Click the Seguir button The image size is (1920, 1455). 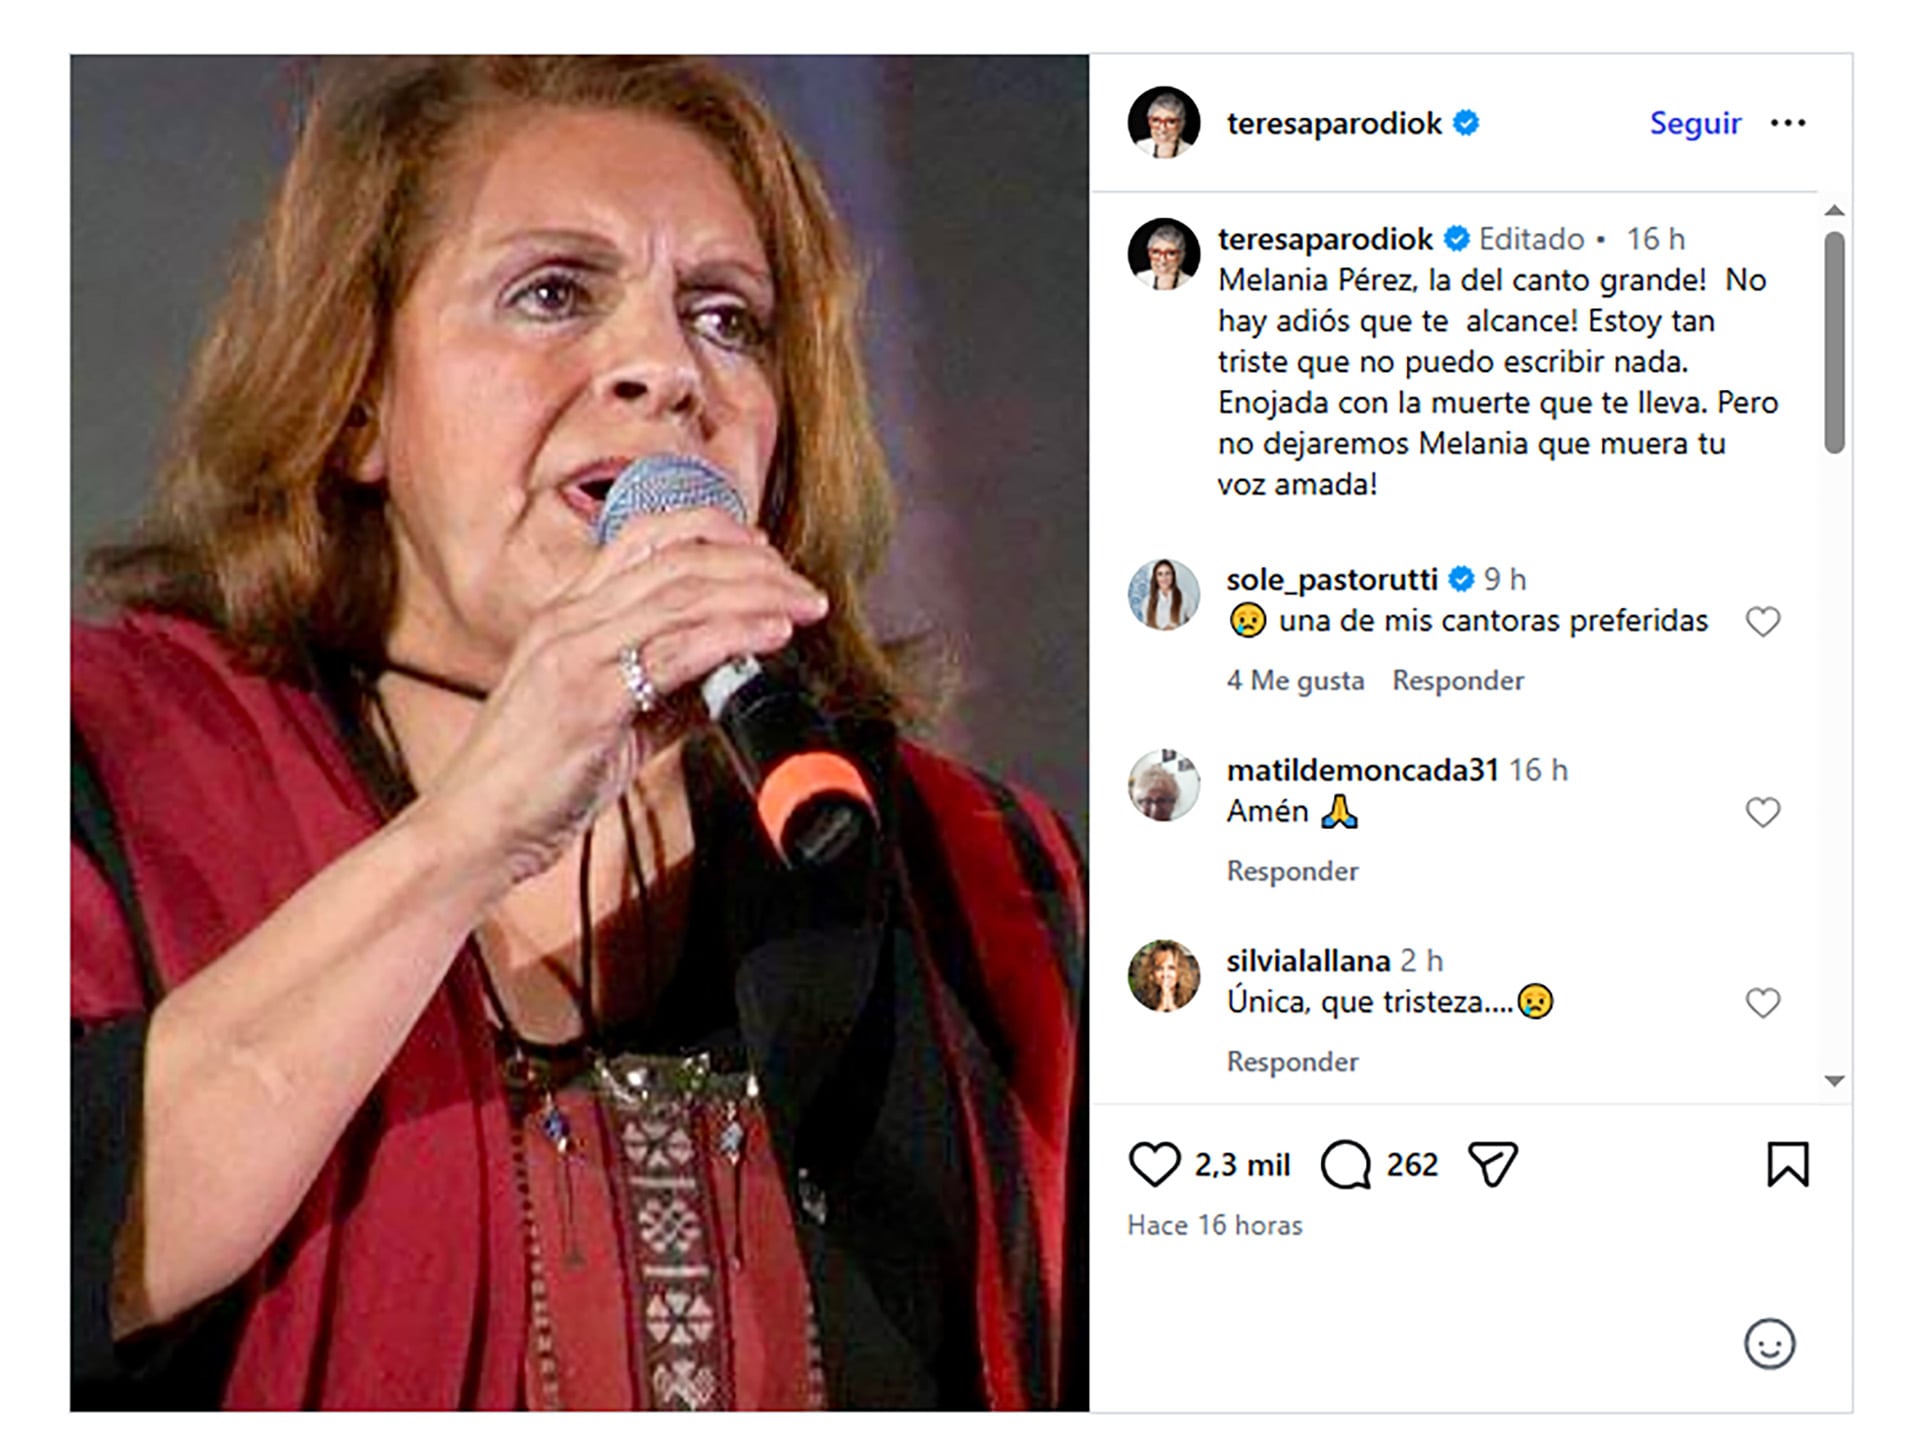point(1695,123)
